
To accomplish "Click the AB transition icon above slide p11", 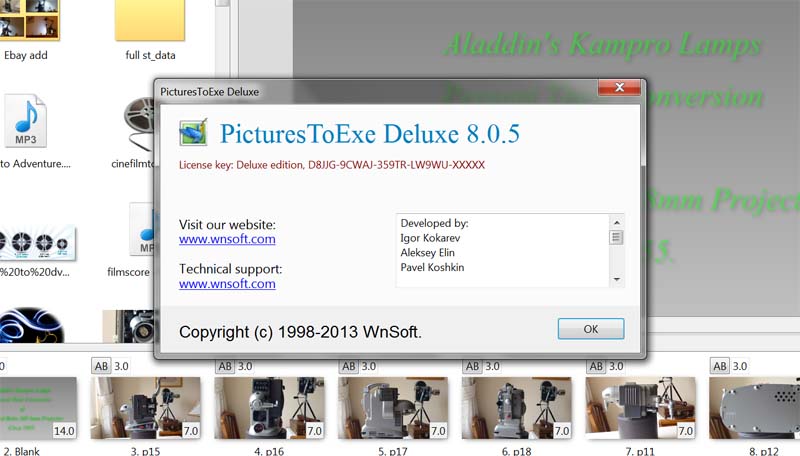I will [x=596, y=366].
